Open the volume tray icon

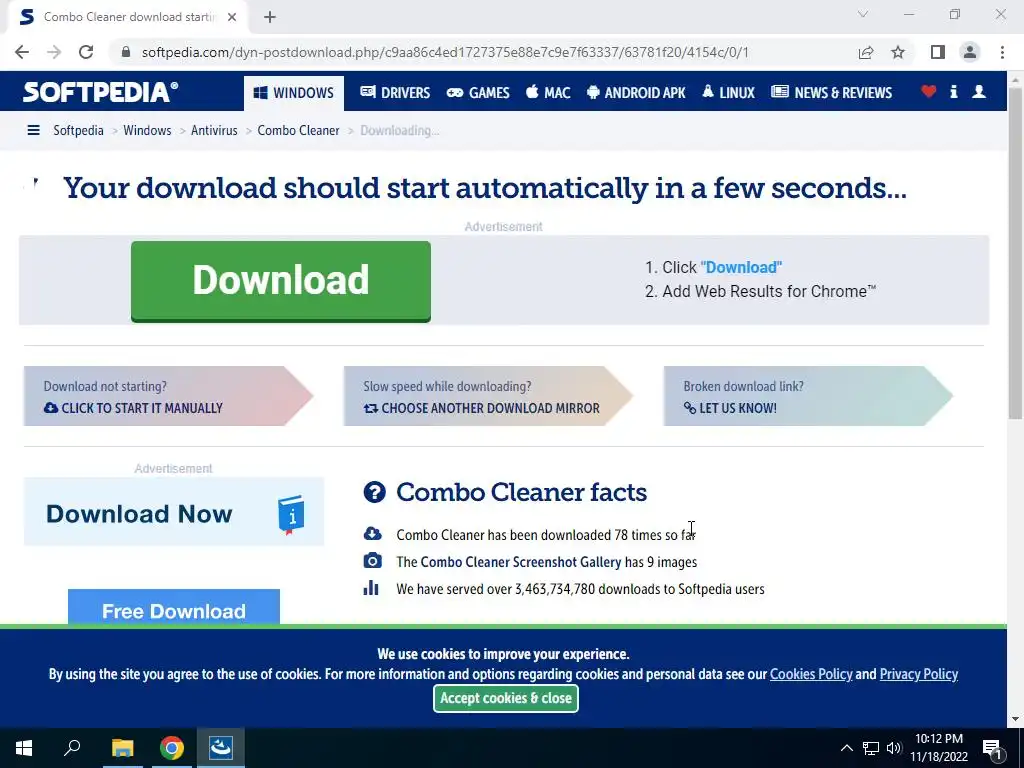point(894,748)
